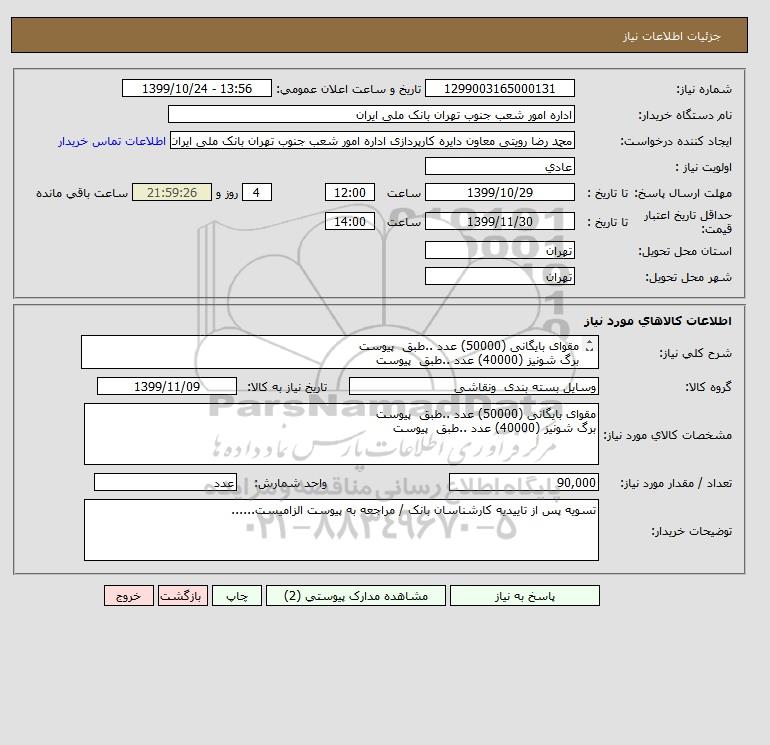The height and width of the screenshot is (745, 770).
Task: Click the شرح کلی نیاز description box
Action: [x=340, y=352]
